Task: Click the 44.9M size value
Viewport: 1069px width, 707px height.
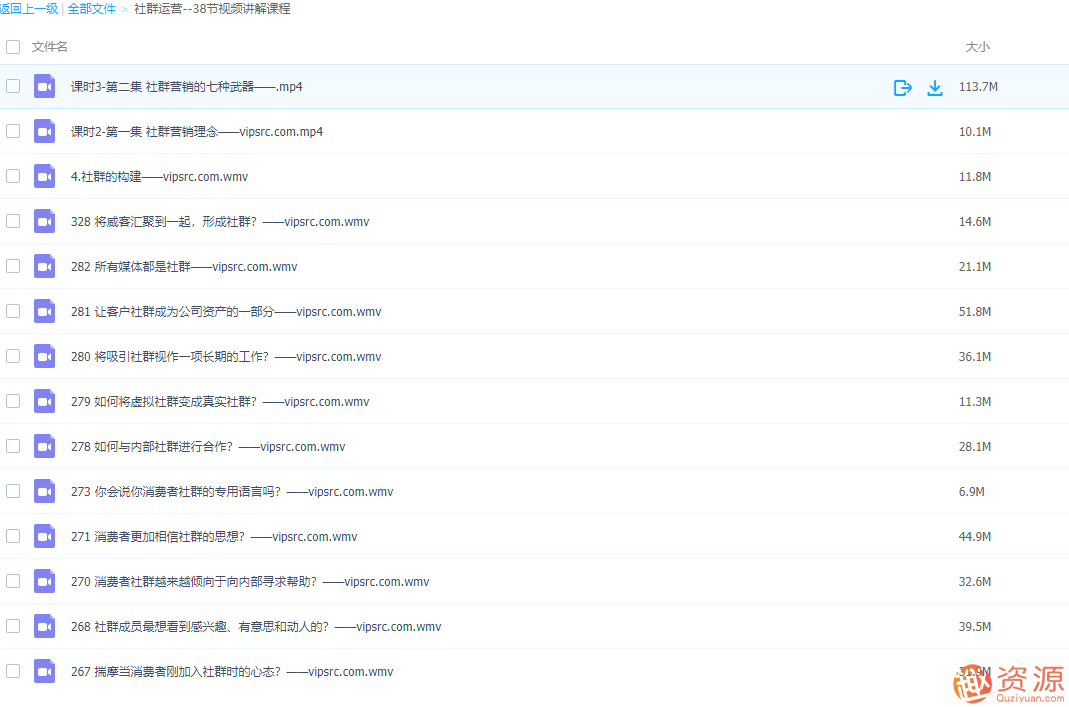Action: (x=975, y=537)
